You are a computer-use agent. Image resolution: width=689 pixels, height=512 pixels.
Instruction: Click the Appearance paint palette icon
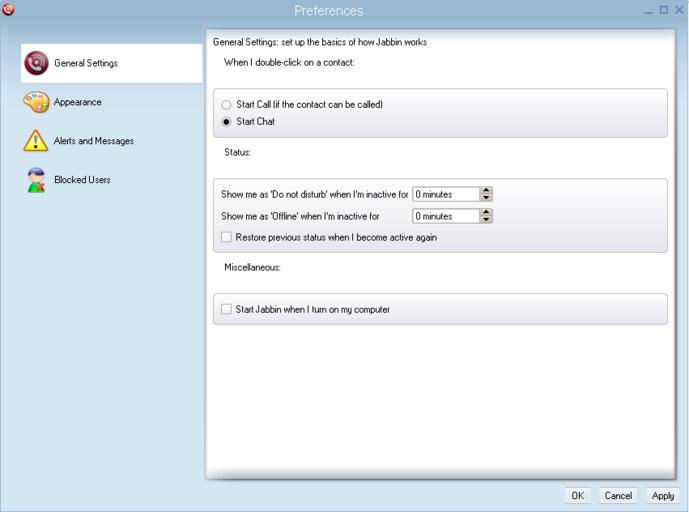pyautogui.click(x=36, y=102)
